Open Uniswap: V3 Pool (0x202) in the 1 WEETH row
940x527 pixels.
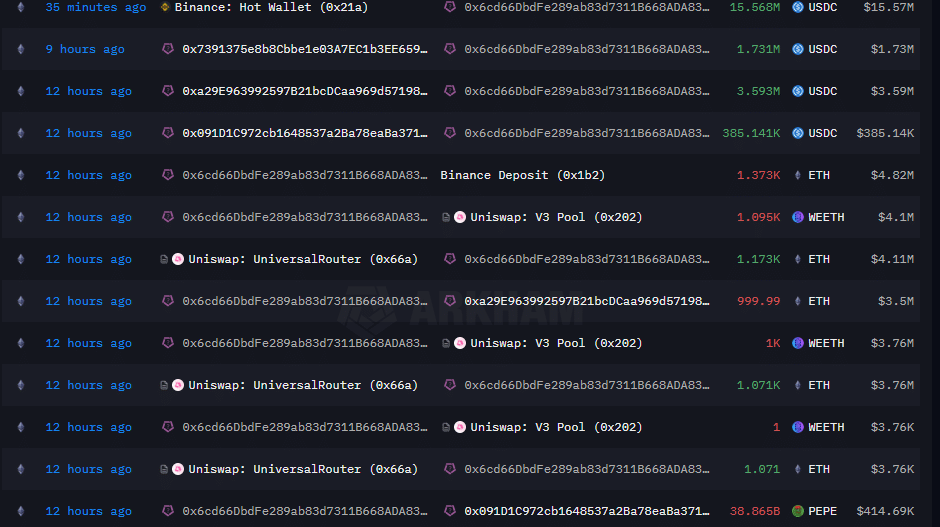[x=556, y=427]
